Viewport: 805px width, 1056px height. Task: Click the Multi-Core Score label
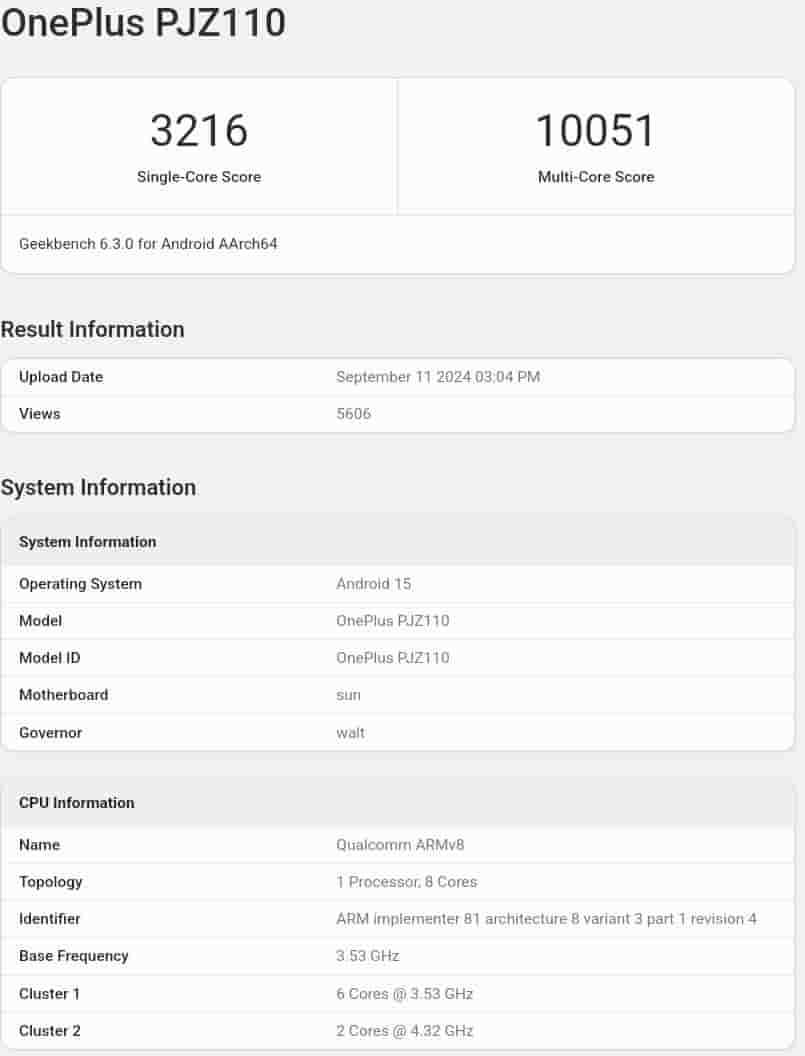tap(596, 177)
